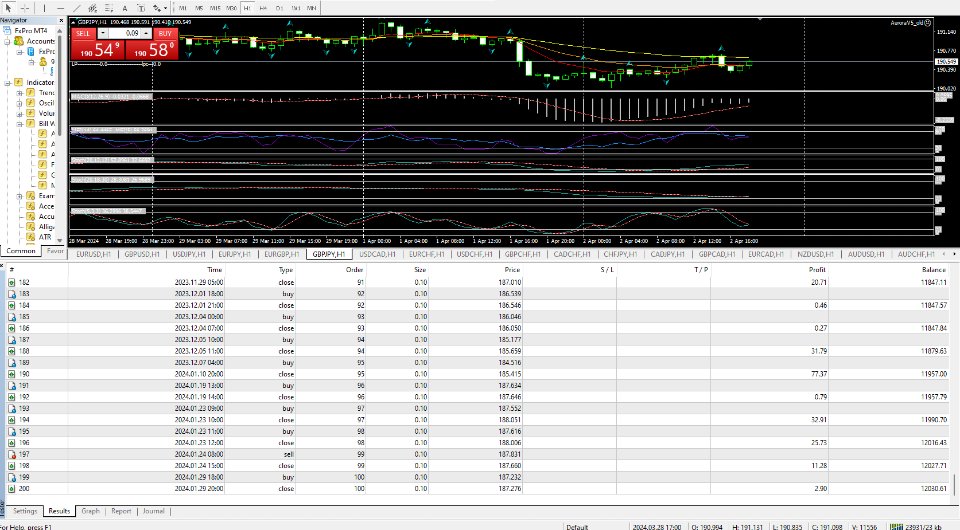960x530 pixels.
Task: Open the EURUSD,H1 chart tab
Action: pos(93,254)
